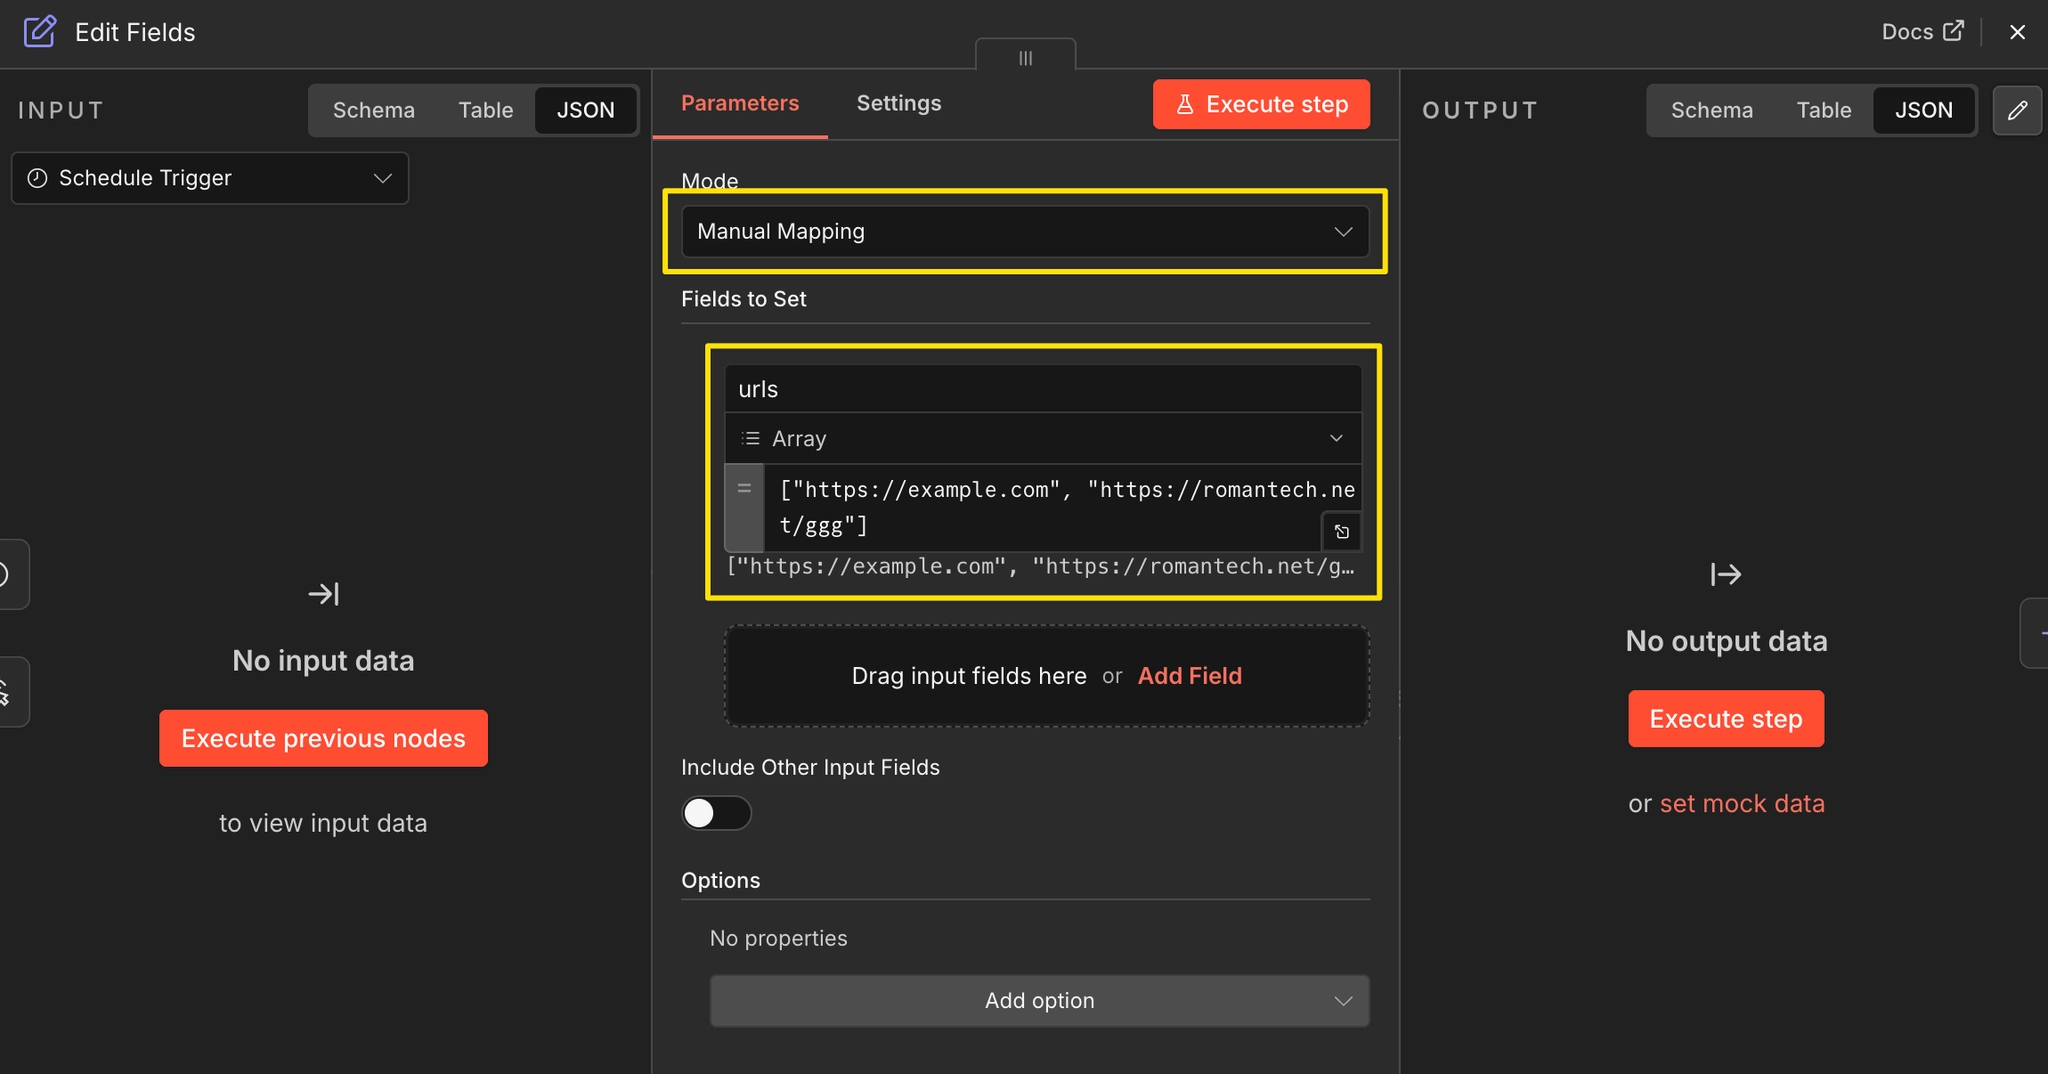
Task: Toggle Include Other Input Fields switch
Action: [716, 813]
